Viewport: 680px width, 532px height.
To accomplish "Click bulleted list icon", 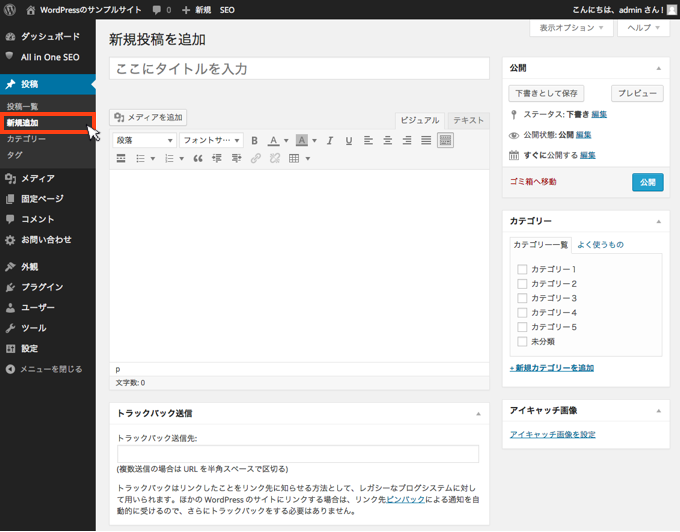I will tap(140, 159).
